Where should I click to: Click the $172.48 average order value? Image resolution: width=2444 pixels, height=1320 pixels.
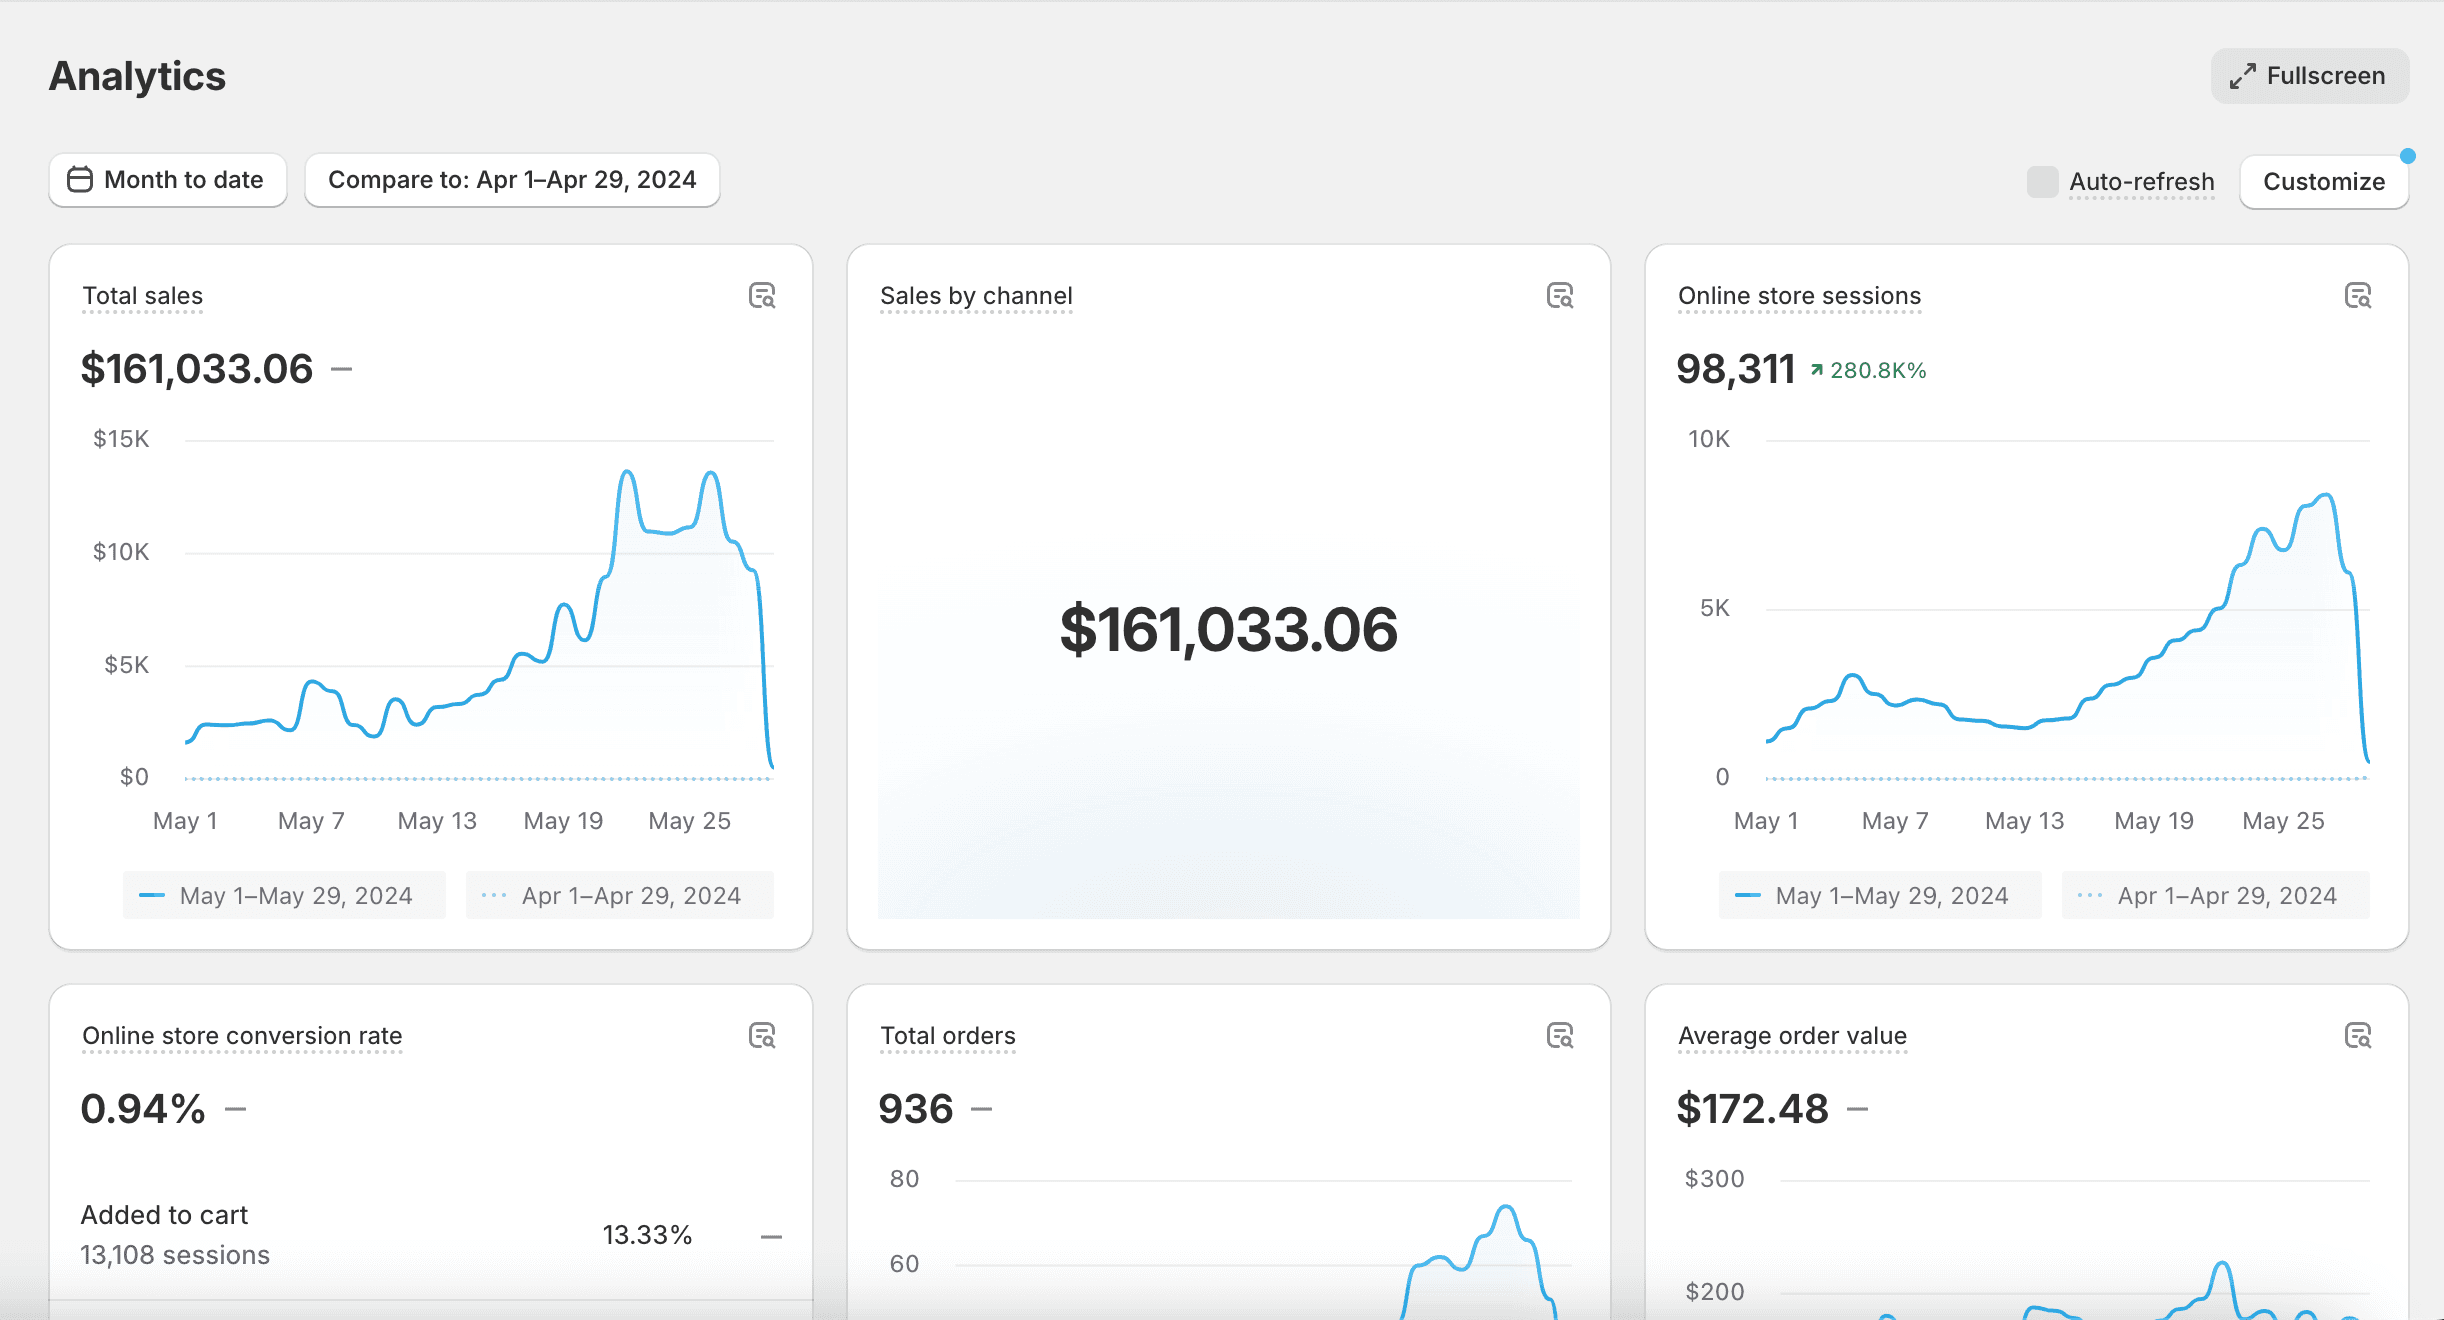pyautogui.click(x=1752, y=1109)
